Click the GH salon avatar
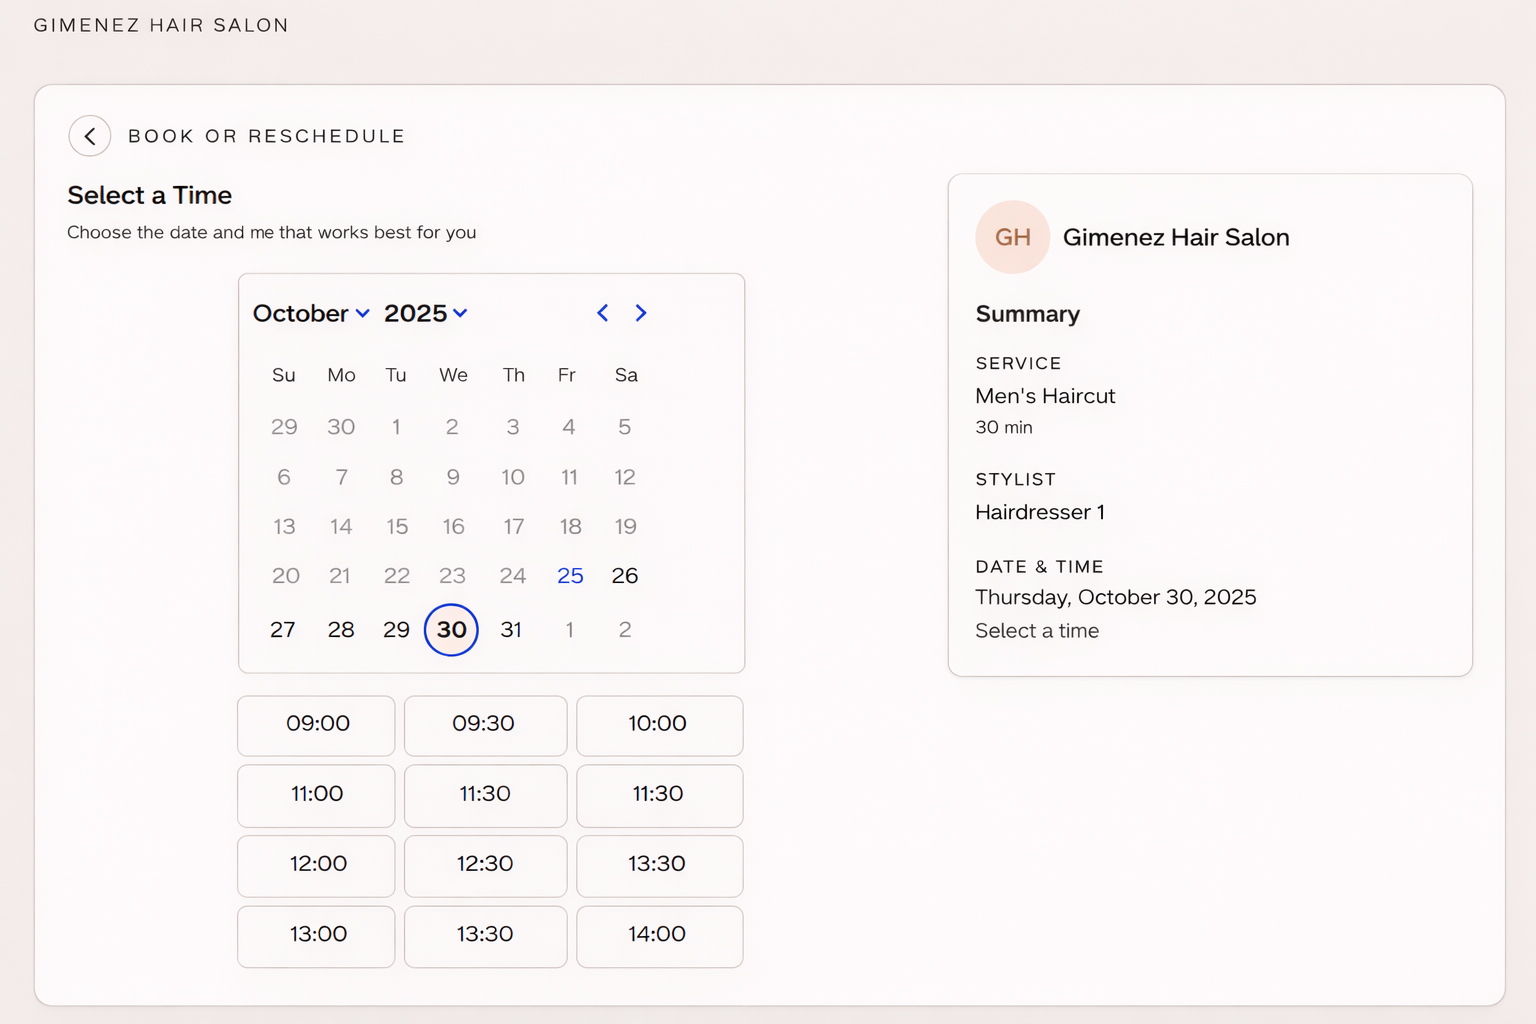The width and height of the screenshot is (1536, 1024). [1012, 237]
